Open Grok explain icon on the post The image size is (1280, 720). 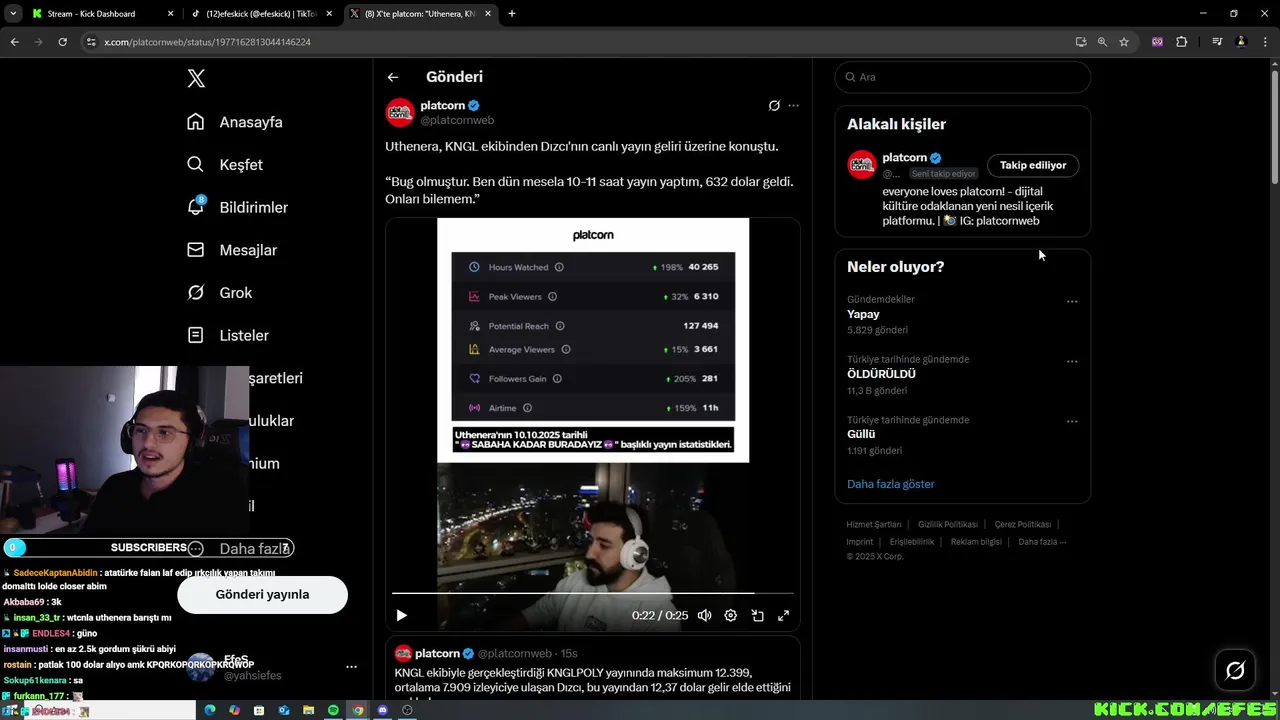tap(774, 105)
